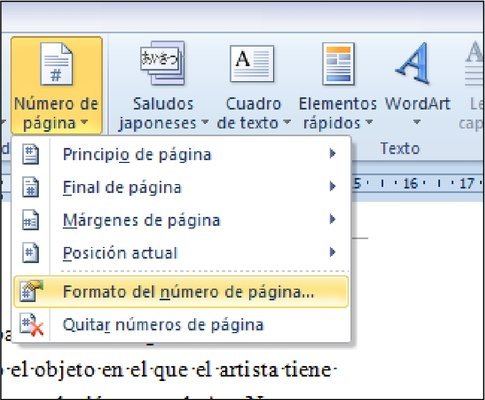Click the Cuadro de texto icon
Image resolution: width=485 pixels, height=400 pixels.
252,64
